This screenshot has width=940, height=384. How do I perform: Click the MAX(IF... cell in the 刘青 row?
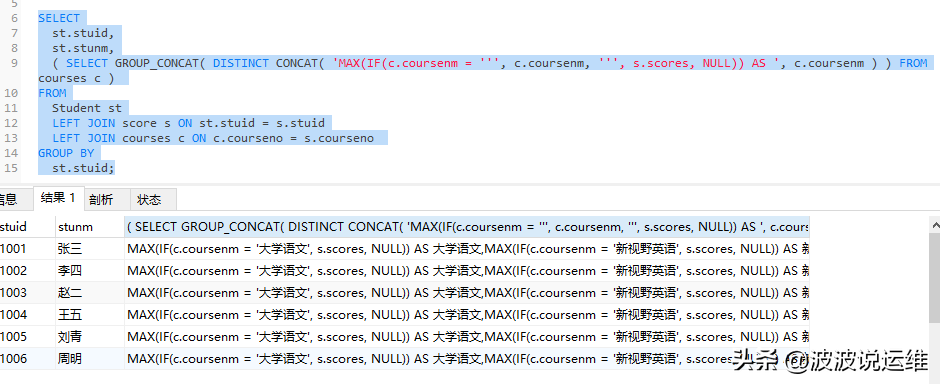click(467, 337)
